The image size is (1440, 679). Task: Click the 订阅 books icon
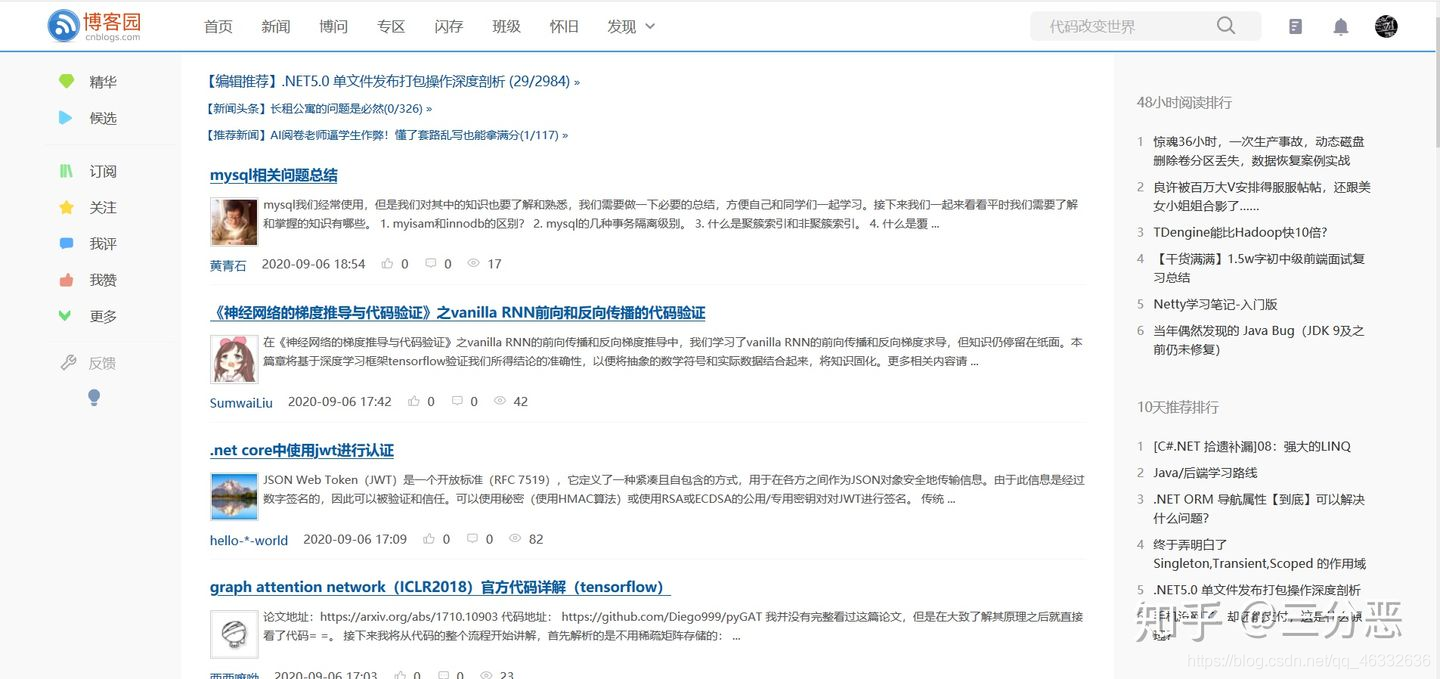pos(66,171)
